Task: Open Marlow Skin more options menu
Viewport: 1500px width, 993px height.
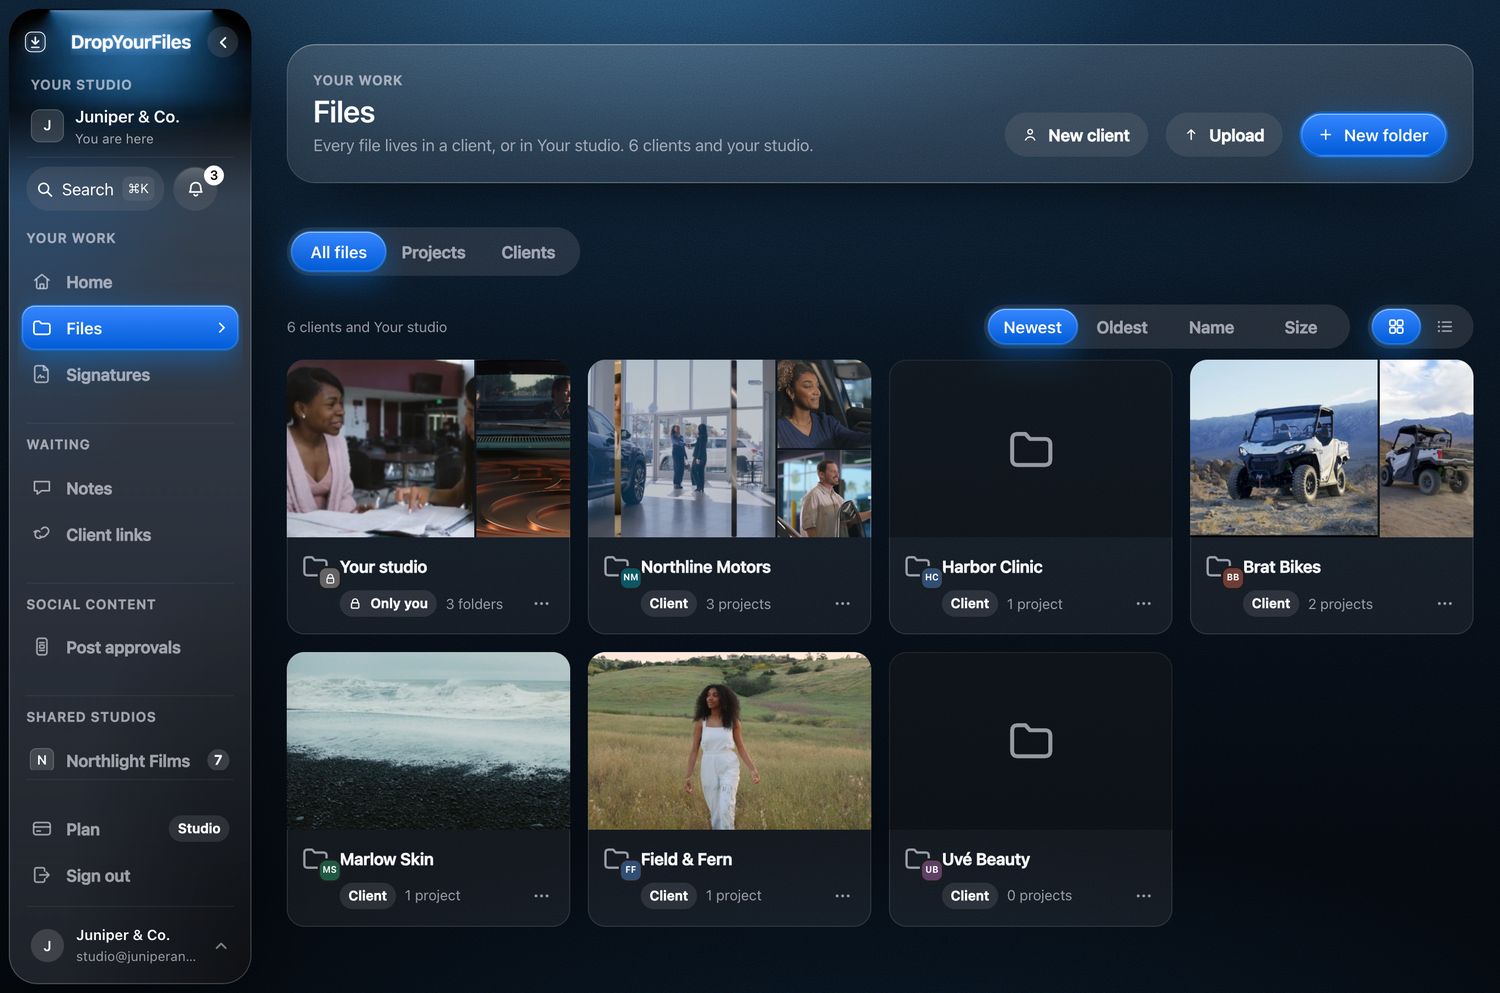Action: (542, 896)
